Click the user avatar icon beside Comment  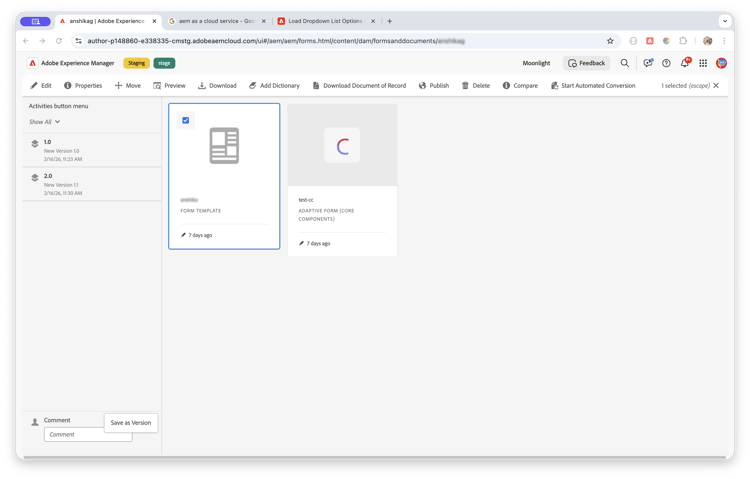click(x=35, y=422)
